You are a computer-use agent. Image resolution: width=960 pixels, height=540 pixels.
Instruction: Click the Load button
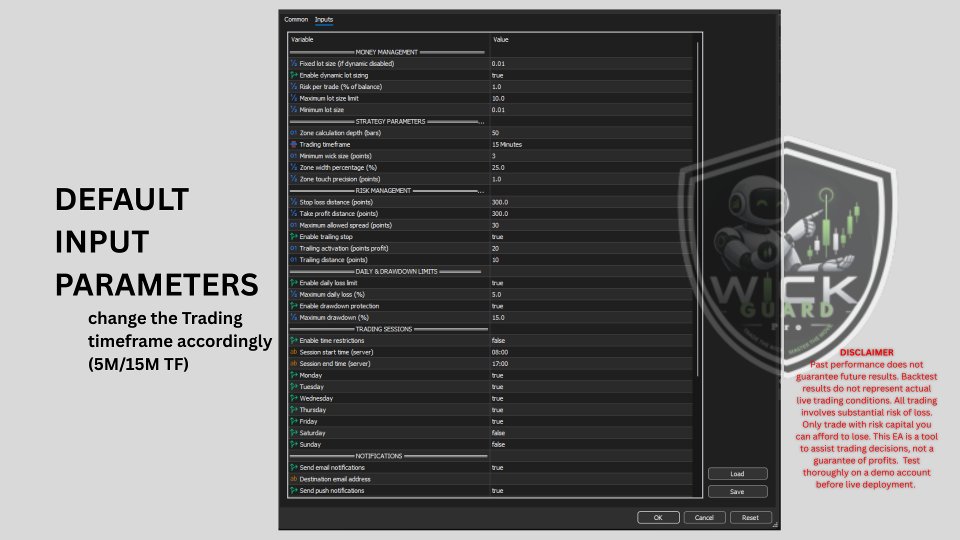click(x=737, y=474)
